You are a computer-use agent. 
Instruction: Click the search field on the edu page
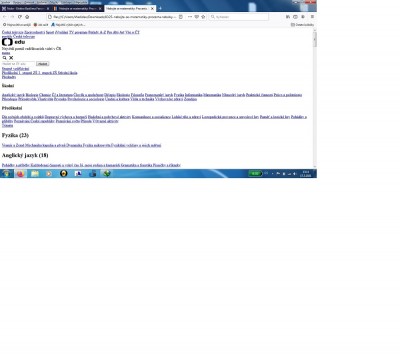coord(18,64)
